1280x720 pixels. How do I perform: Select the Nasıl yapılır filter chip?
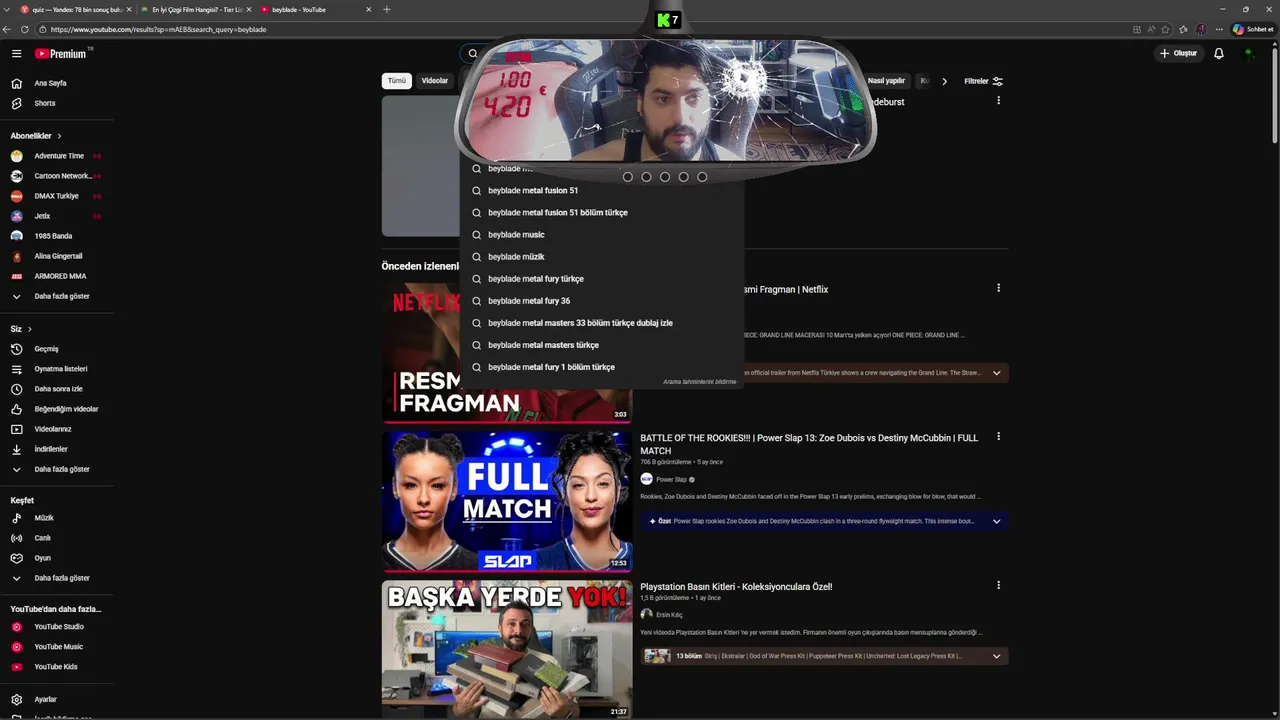[x=886, y=81]
